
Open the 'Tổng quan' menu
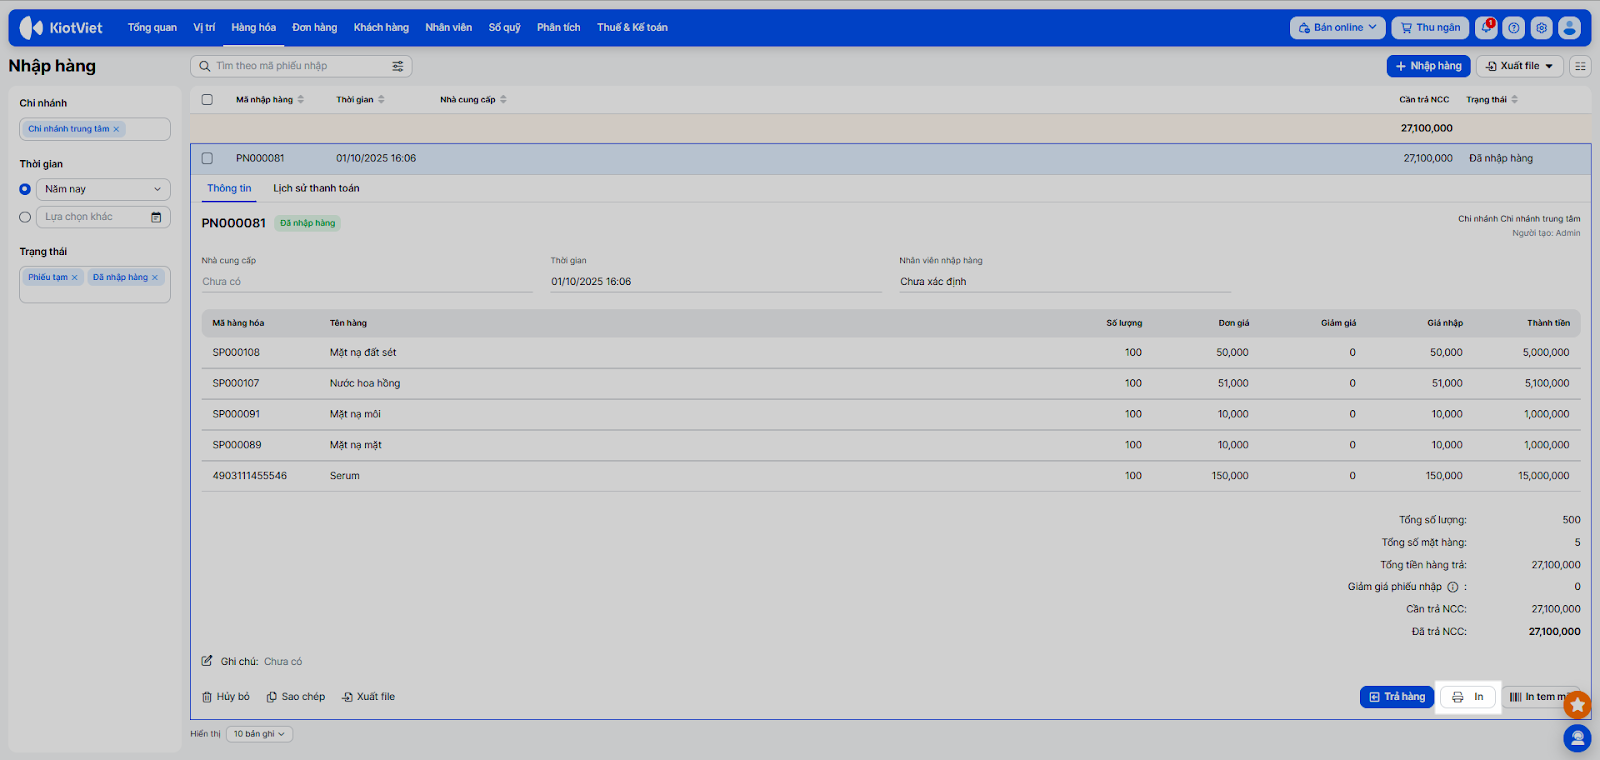tap(152, 28)
